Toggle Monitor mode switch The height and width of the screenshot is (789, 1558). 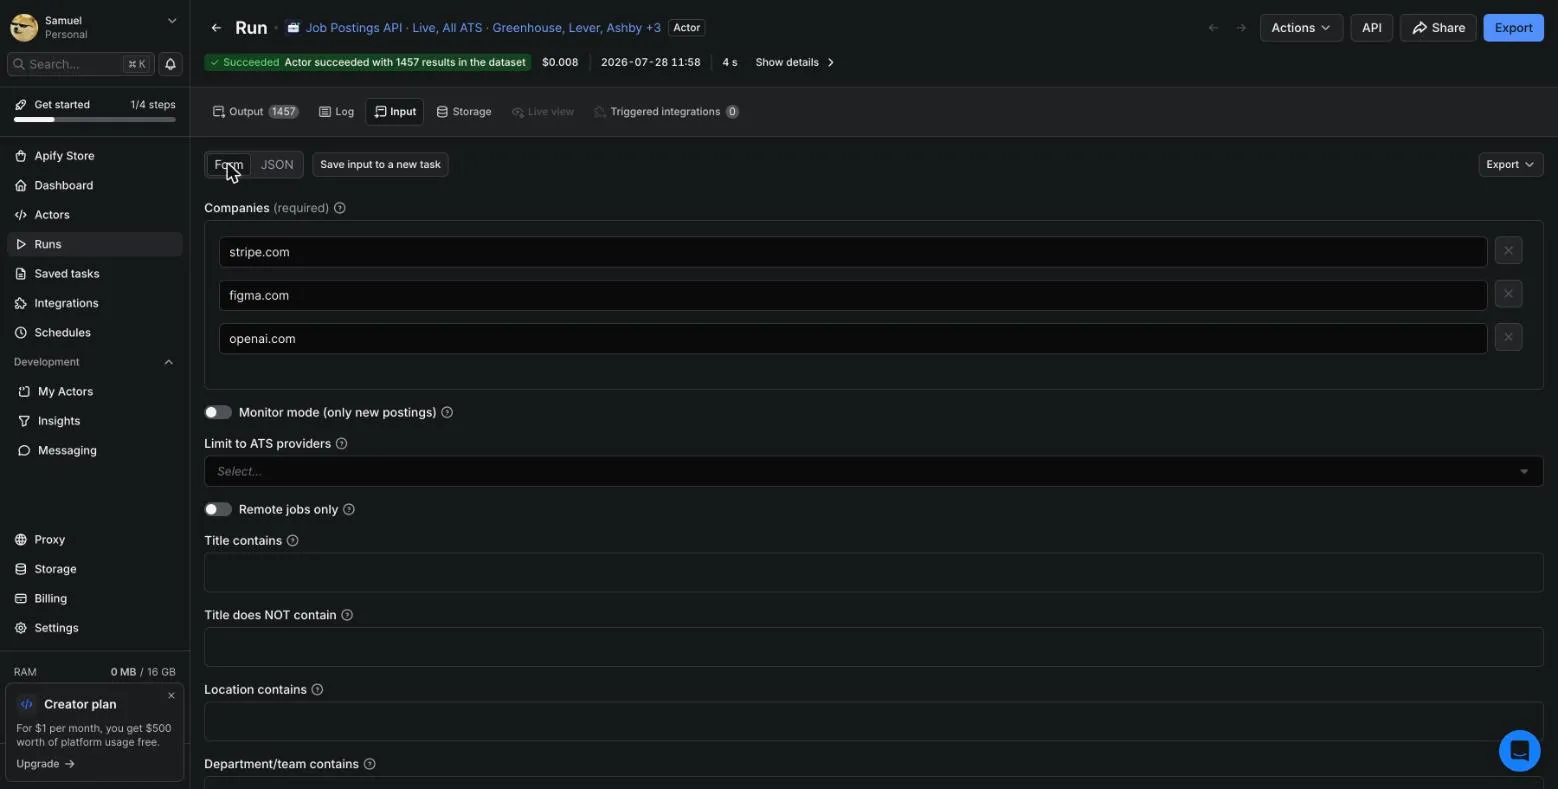[218, 412]
